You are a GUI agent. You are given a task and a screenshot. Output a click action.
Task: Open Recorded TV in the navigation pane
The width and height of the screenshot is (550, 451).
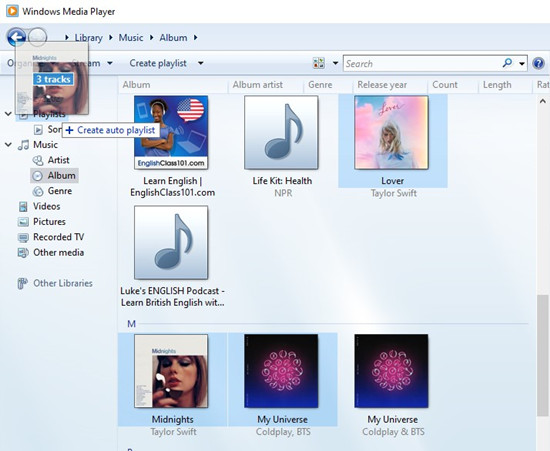[x=59, y=237]
